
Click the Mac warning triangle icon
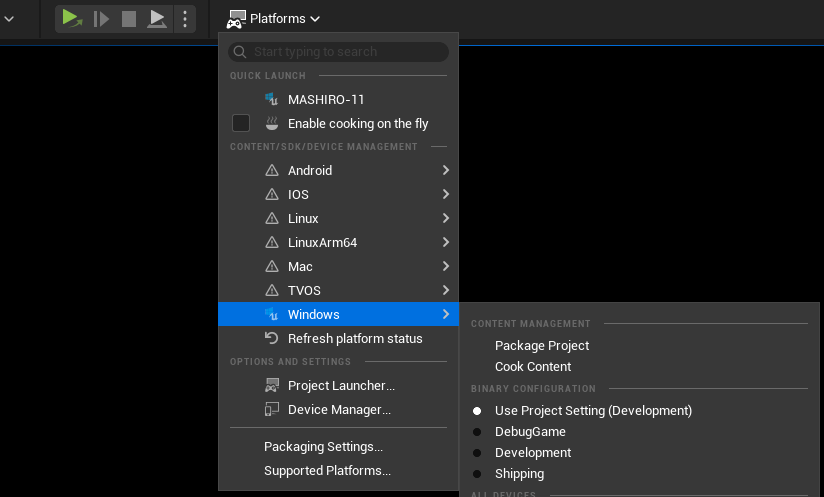tap(272, 266)
